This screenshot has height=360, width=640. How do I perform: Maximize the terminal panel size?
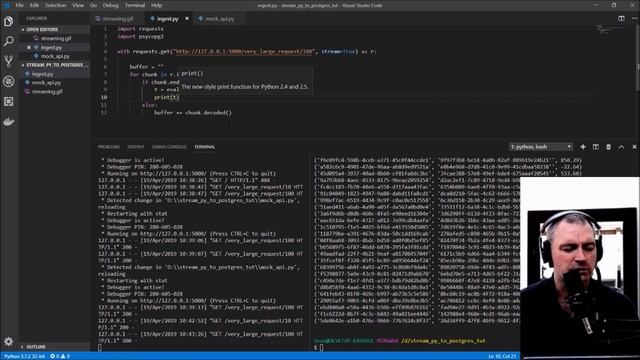click(621, 147)
